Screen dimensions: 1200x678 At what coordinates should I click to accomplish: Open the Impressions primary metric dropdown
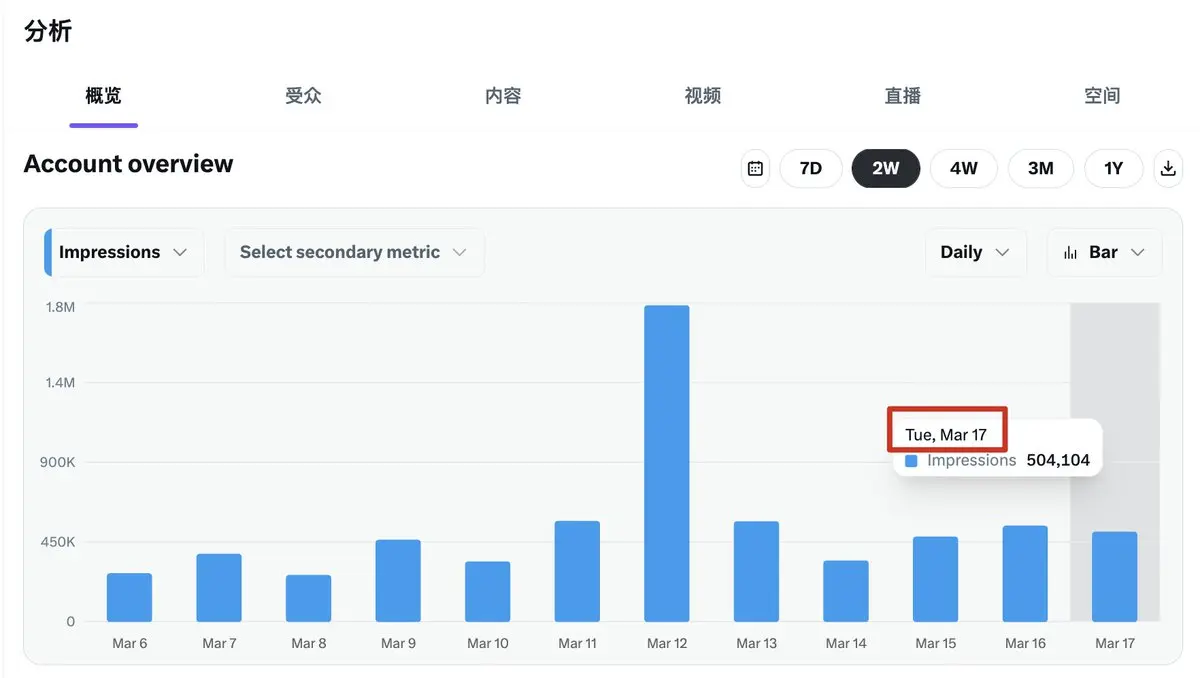pos(124,252)
